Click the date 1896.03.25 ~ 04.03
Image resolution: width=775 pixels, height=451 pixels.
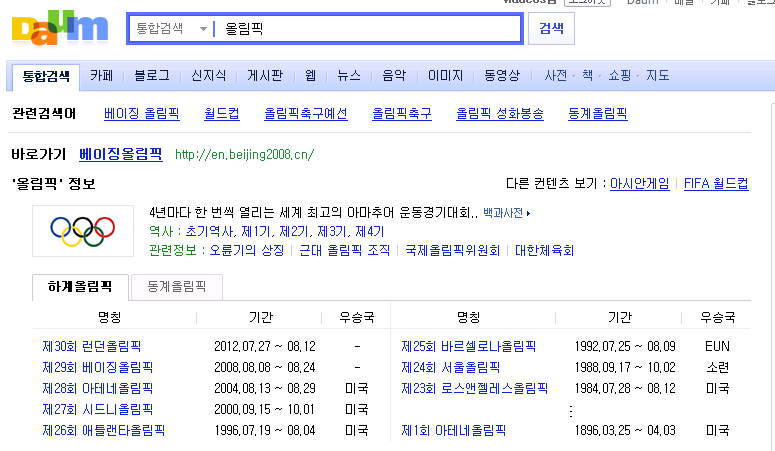pos(625,430)
